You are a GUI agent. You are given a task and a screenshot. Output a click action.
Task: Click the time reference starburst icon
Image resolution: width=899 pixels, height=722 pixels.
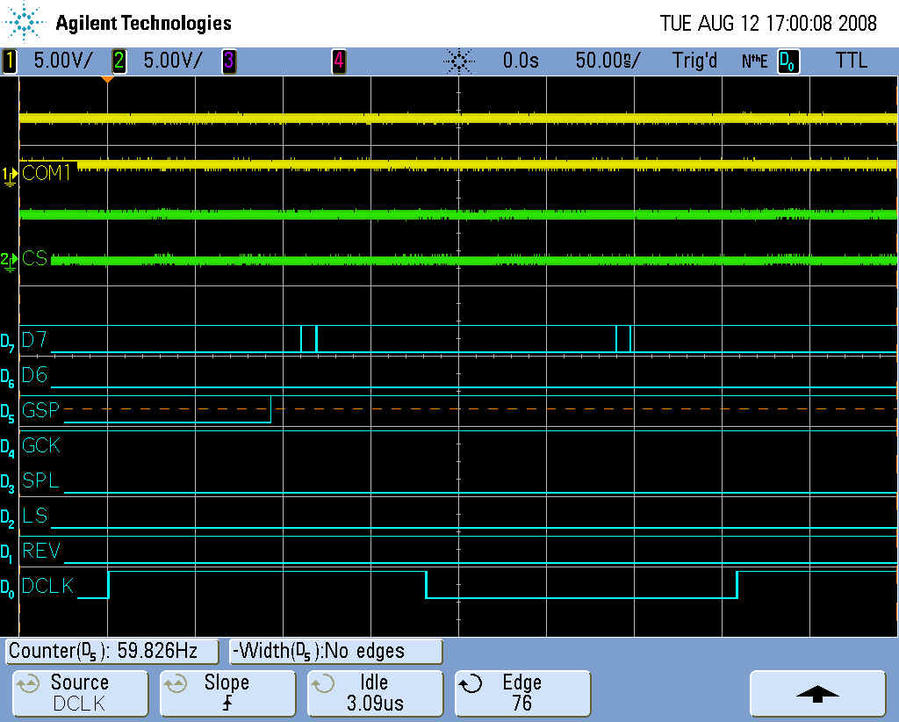[458, 61]
